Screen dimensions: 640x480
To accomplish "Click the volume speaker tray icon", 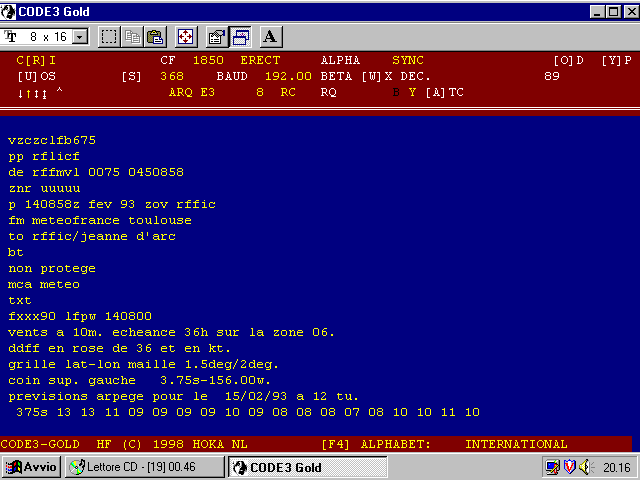I will click(585, 467).
